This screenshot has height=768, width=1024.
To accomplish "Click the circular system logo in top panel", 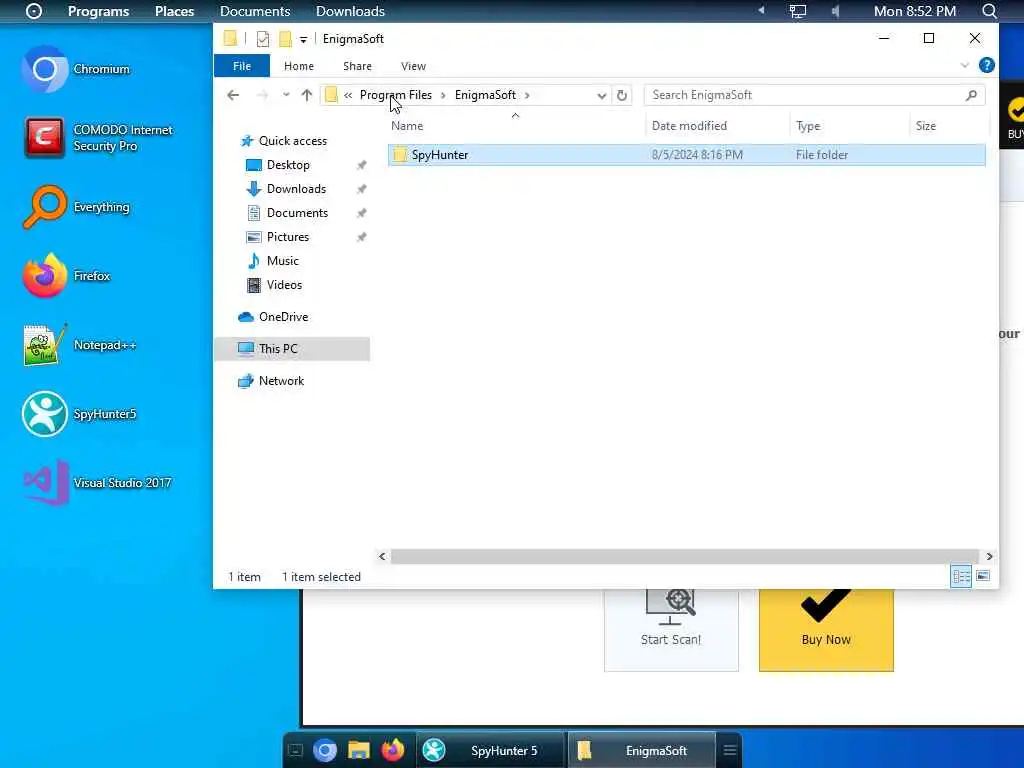I will pos(33,11).
